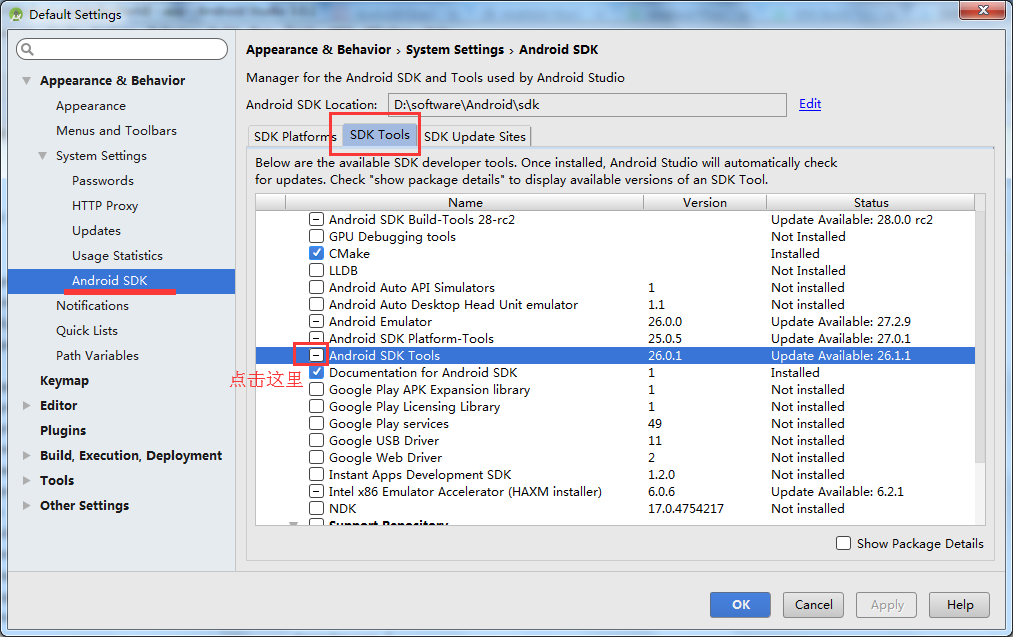Open Path Variables settings

(98, 355)
